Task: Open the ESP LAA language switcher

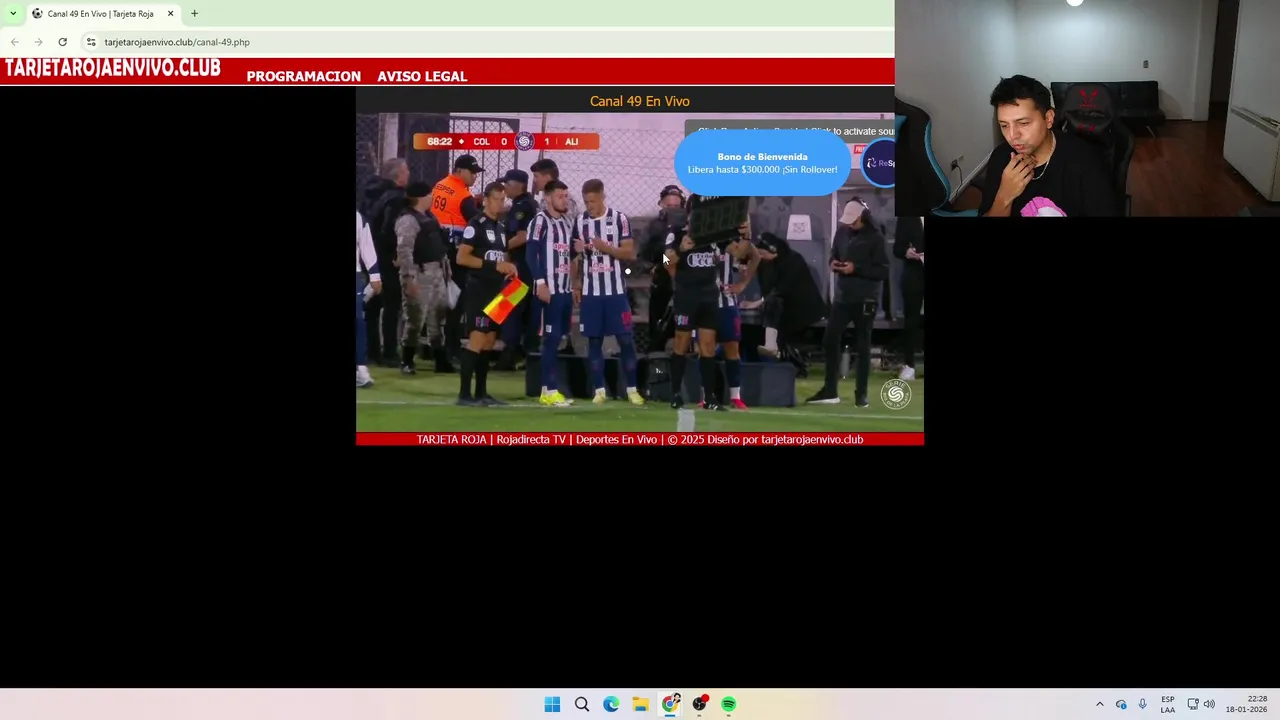Action: [1168, 704]
